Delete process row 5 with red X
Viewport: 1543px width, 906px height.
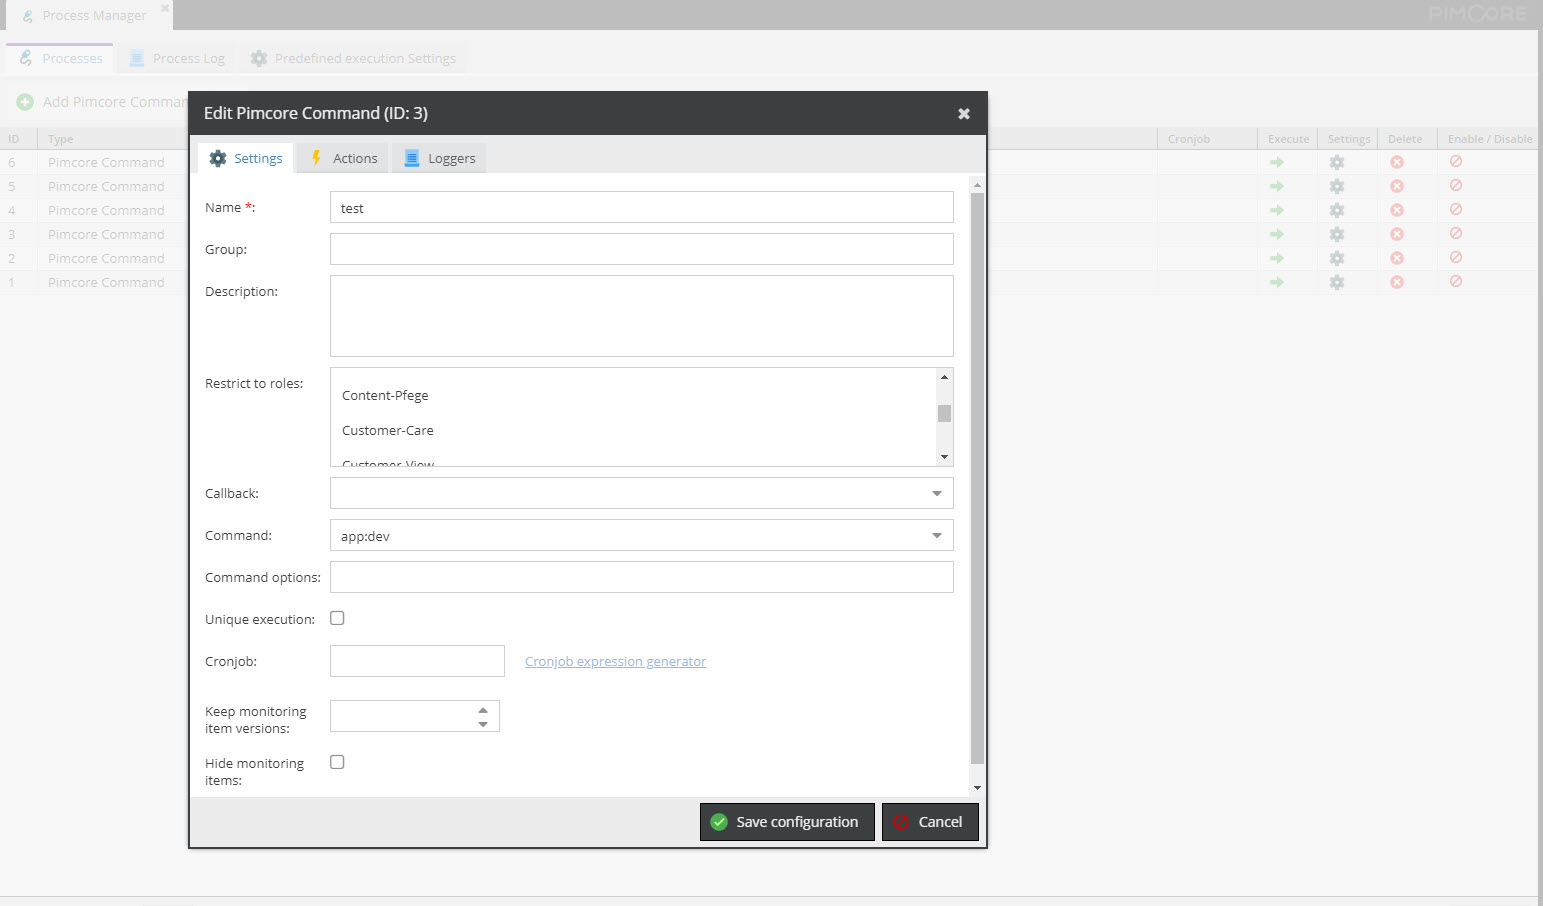(x=1397, y=186)
